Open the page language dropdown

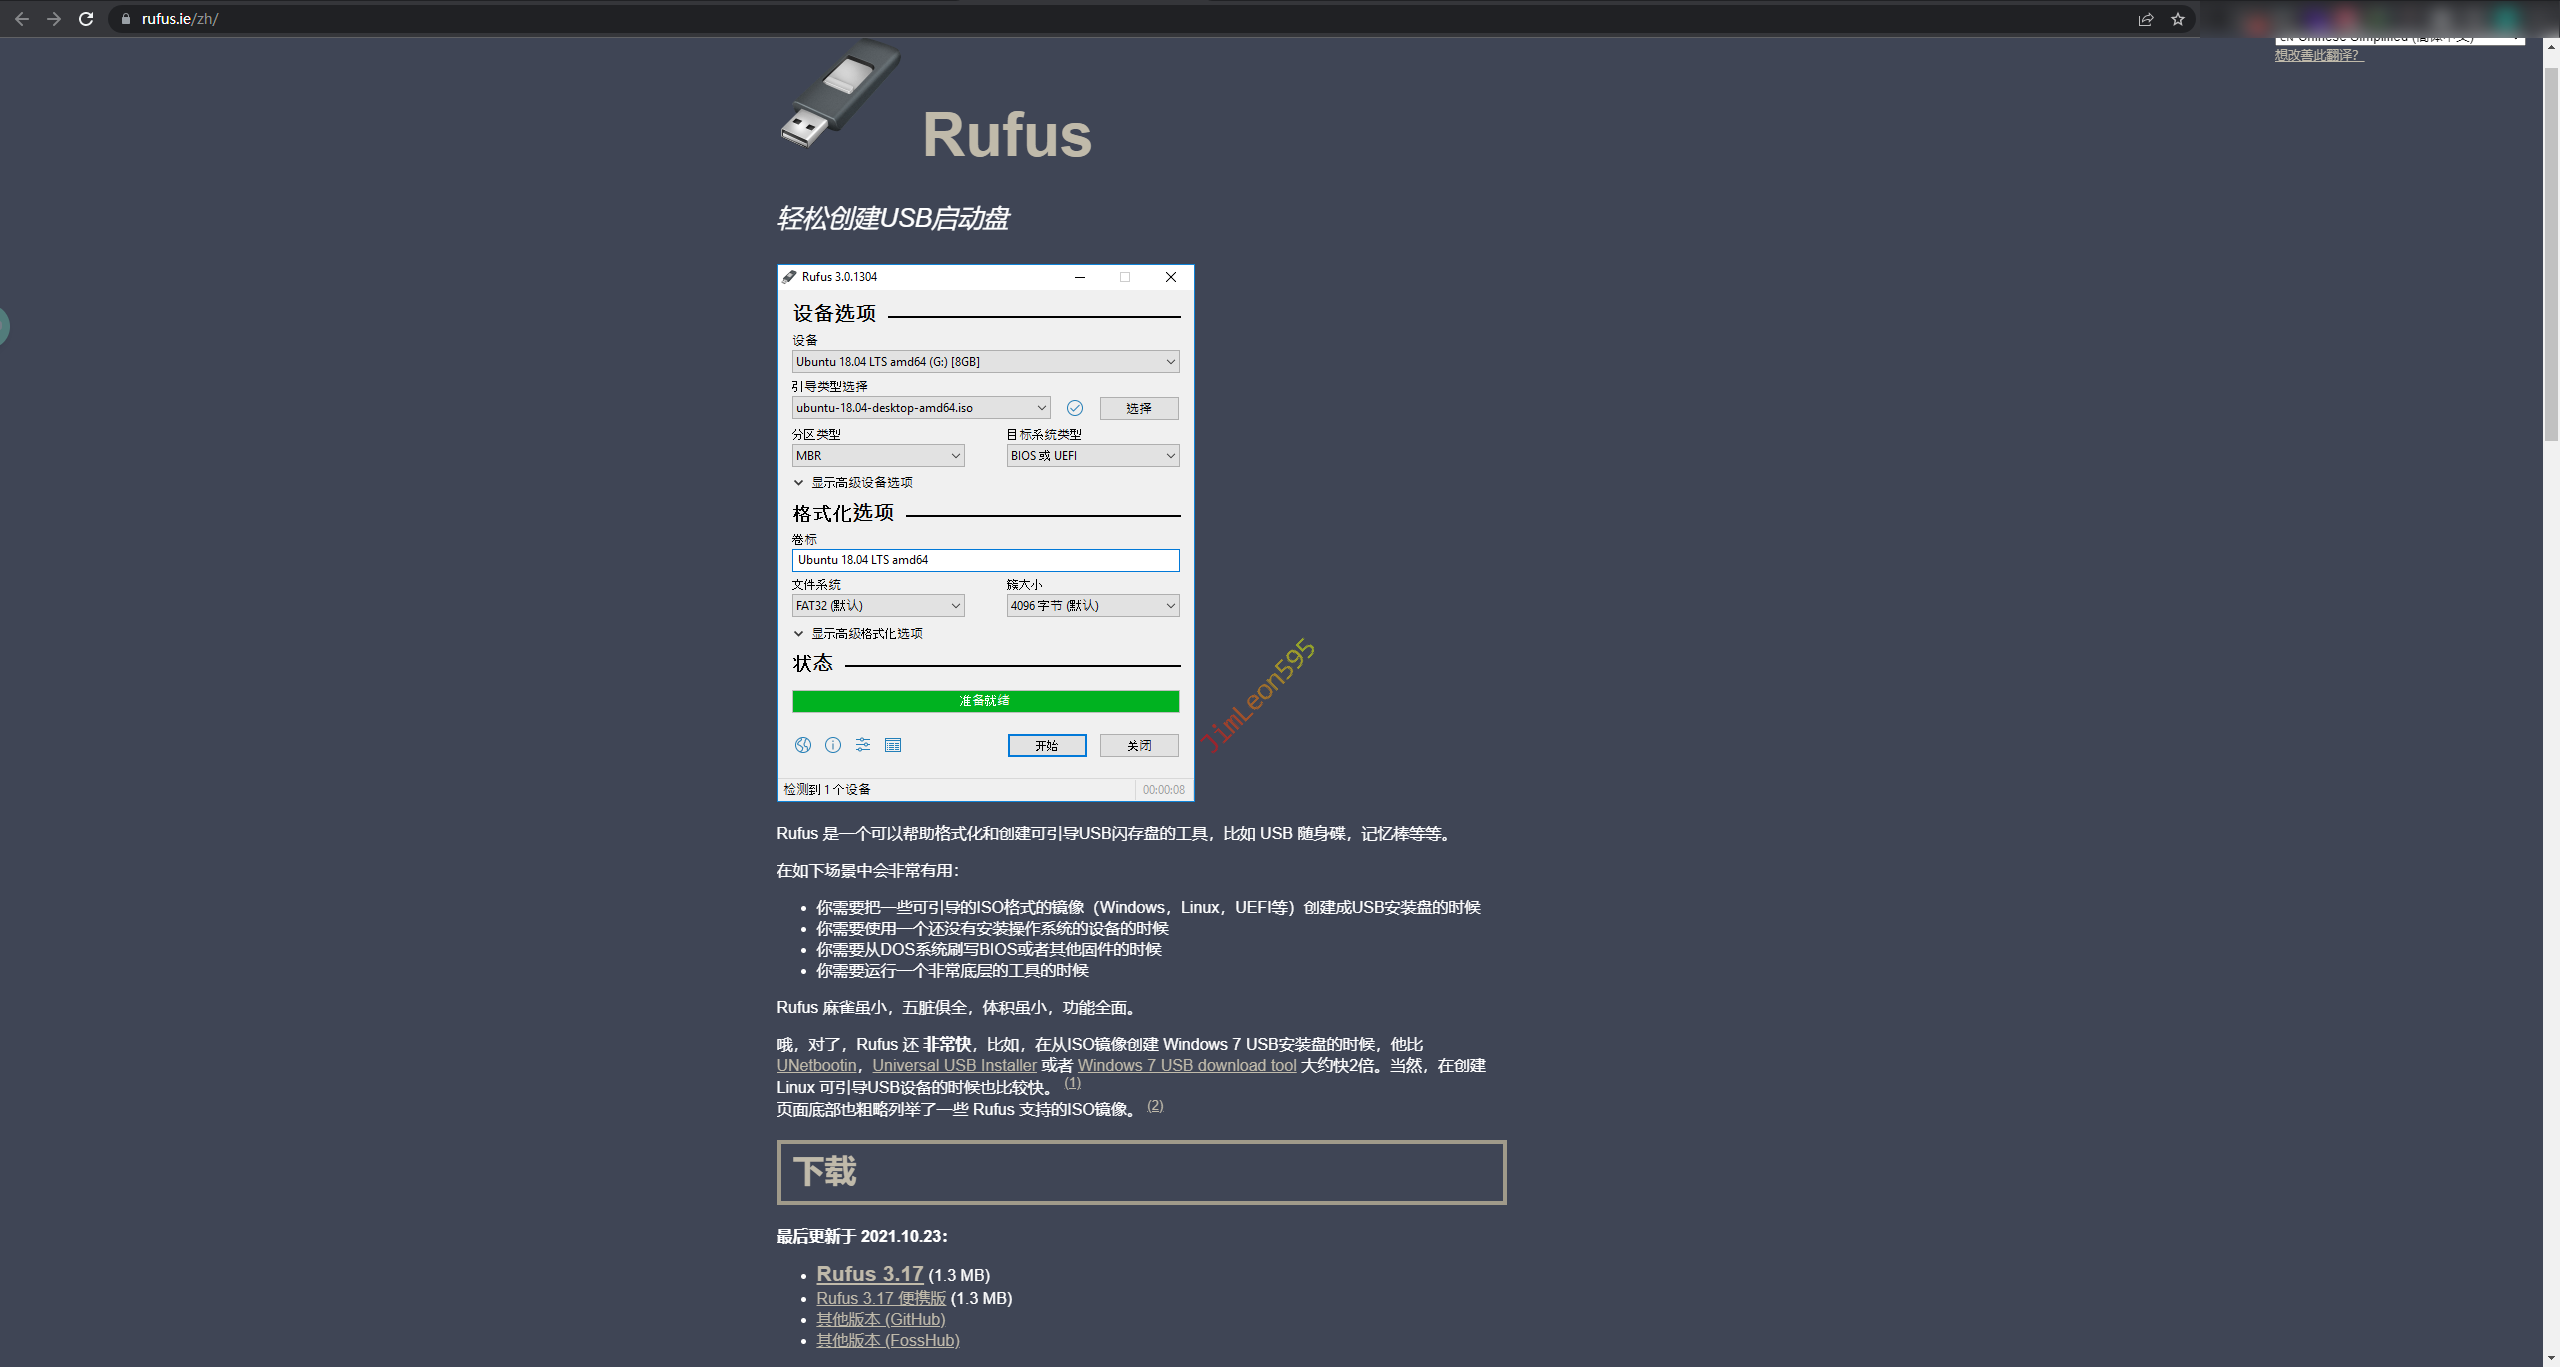point(2399,39)
